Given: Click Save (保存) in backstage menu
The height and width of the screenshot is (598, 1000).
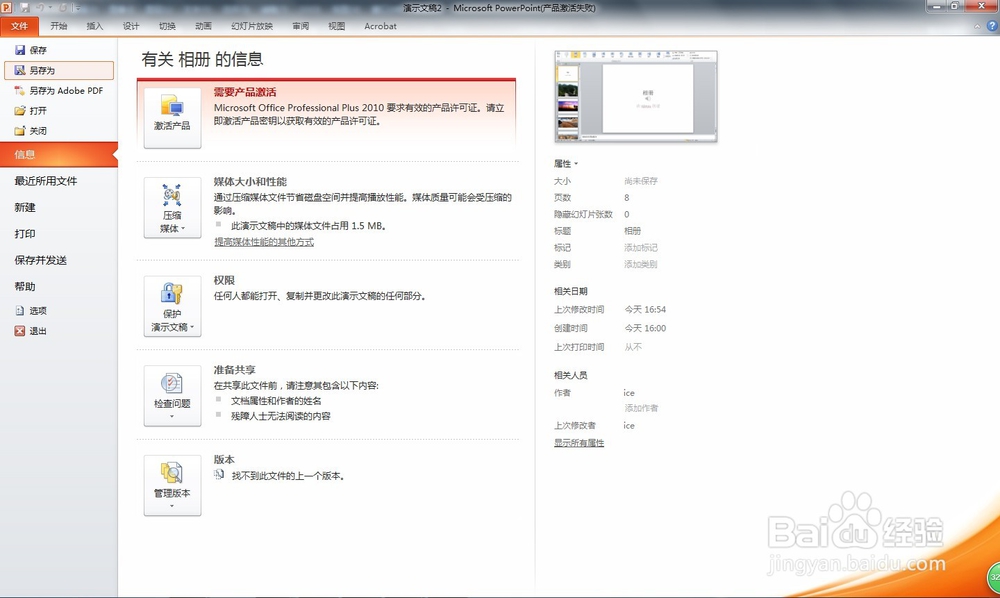Looking at the screenshot, I should [x=31, y=50].
